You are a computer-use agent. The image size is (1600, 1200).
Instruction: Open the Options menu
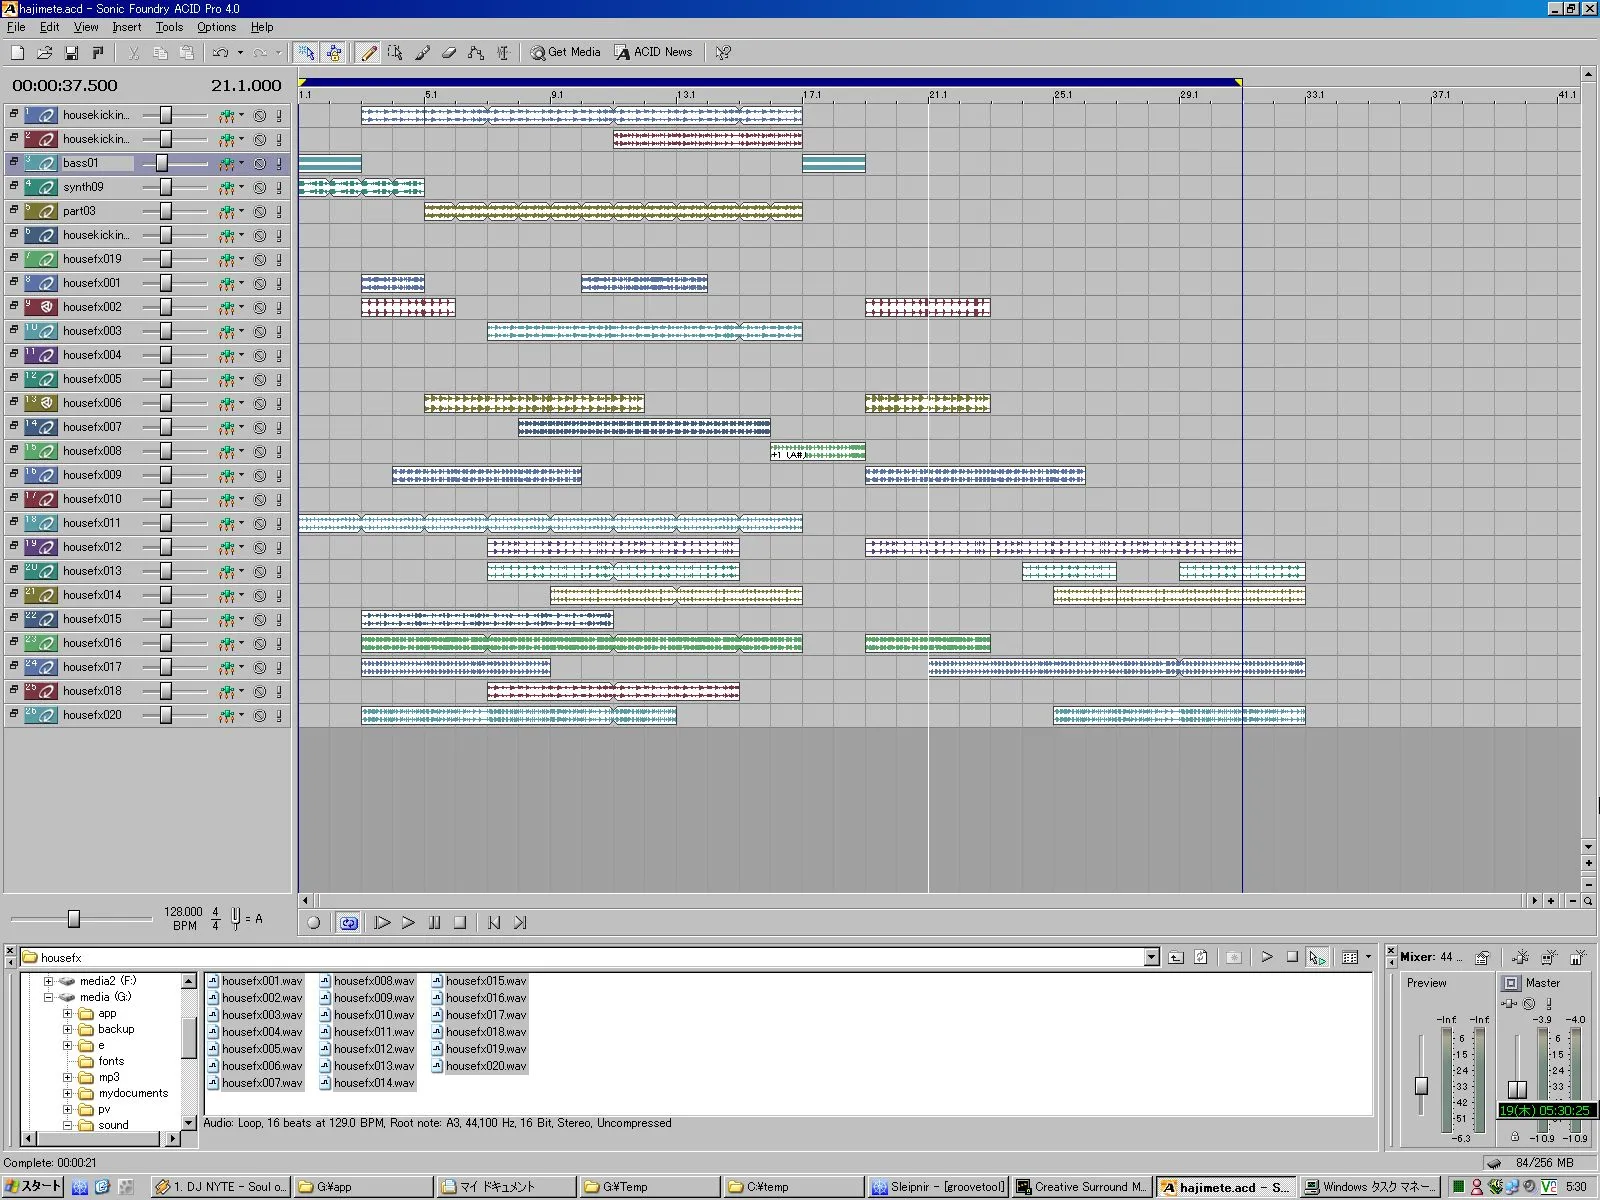tap(216, 27)
